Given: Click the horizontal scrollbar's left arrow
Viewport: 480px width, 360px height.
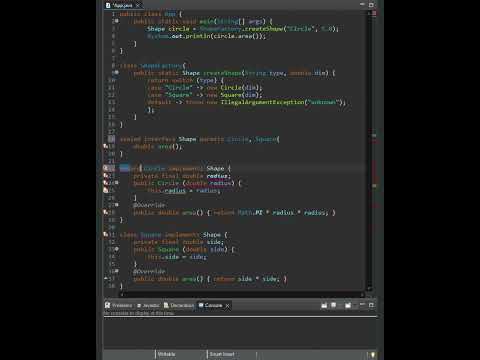Looking at the screenshot, I should 122,295.
